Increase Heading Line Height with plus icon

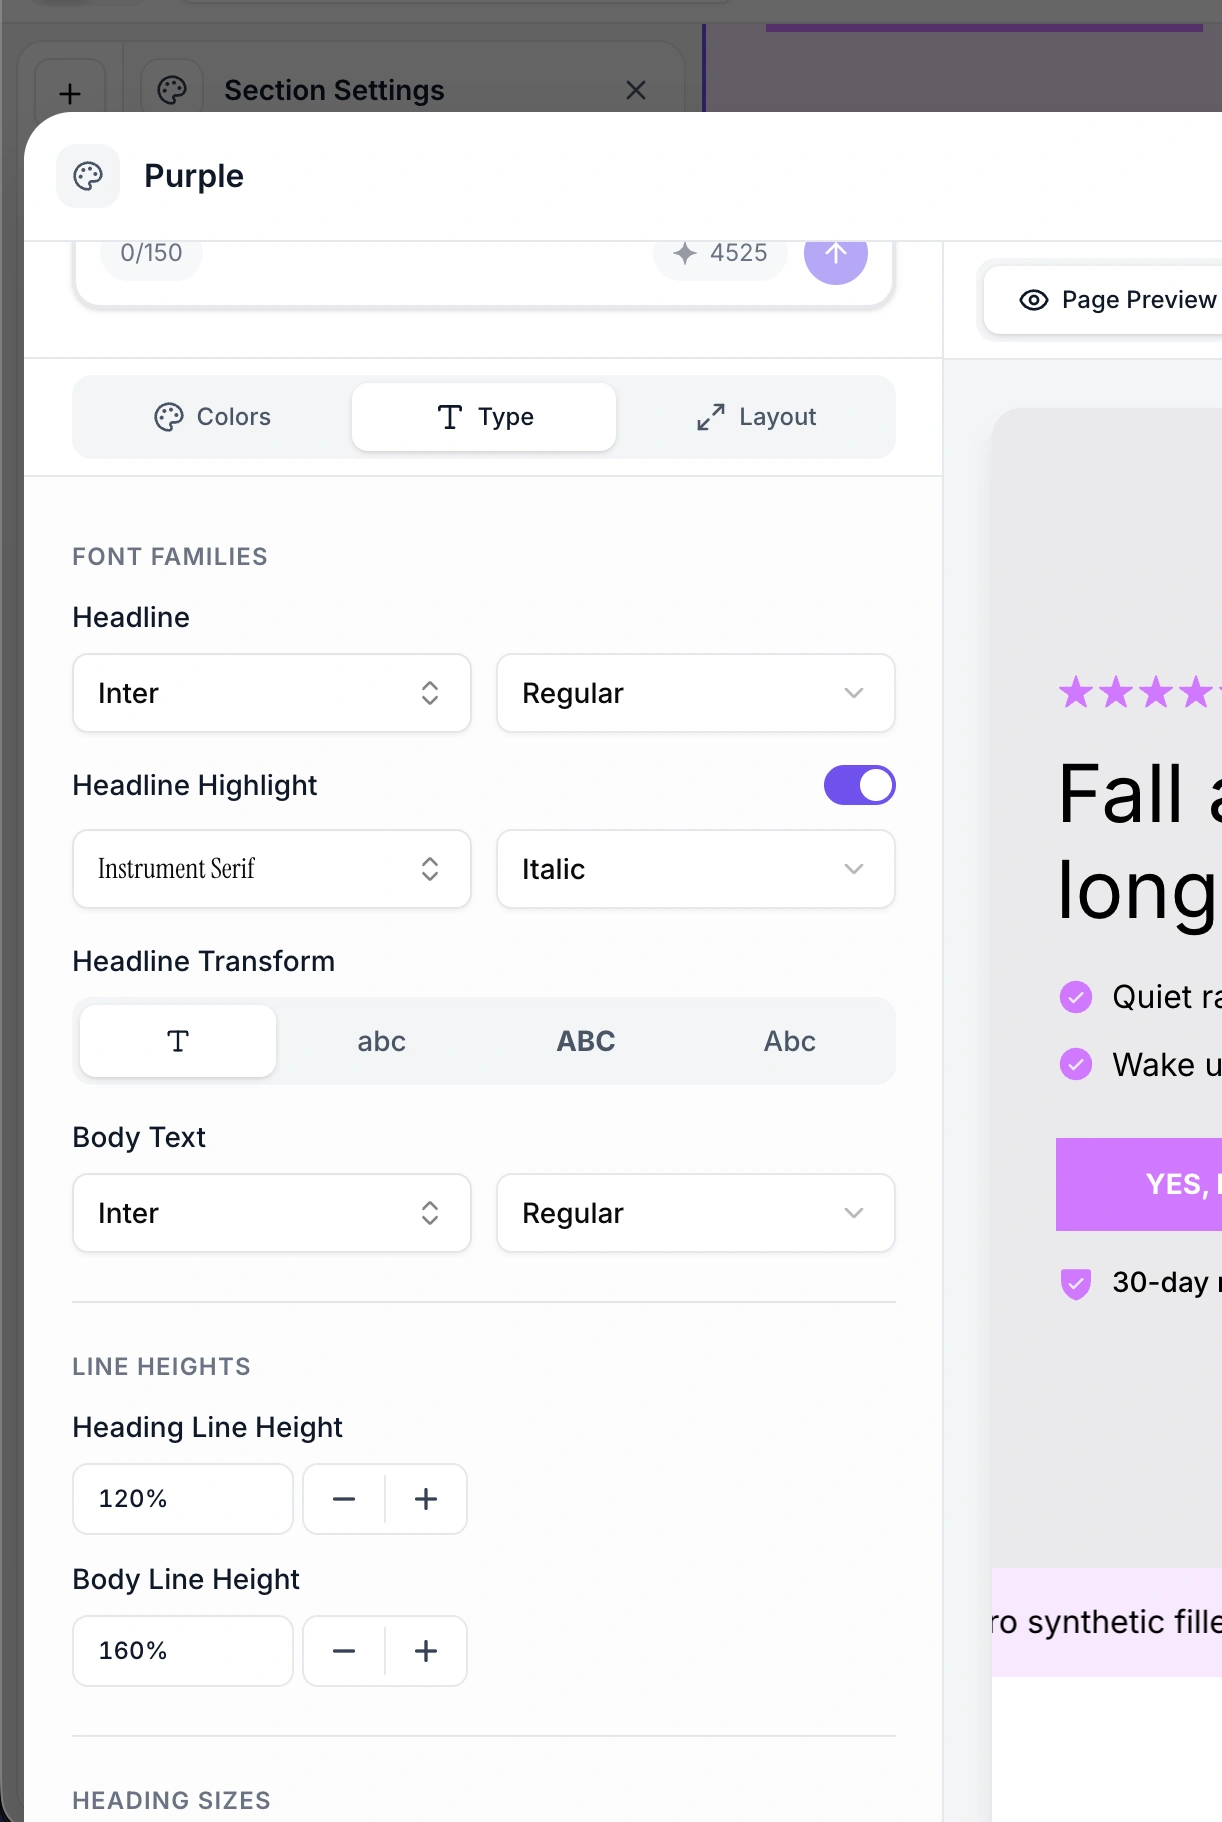pyautogui.click(x=426, y=1499)
